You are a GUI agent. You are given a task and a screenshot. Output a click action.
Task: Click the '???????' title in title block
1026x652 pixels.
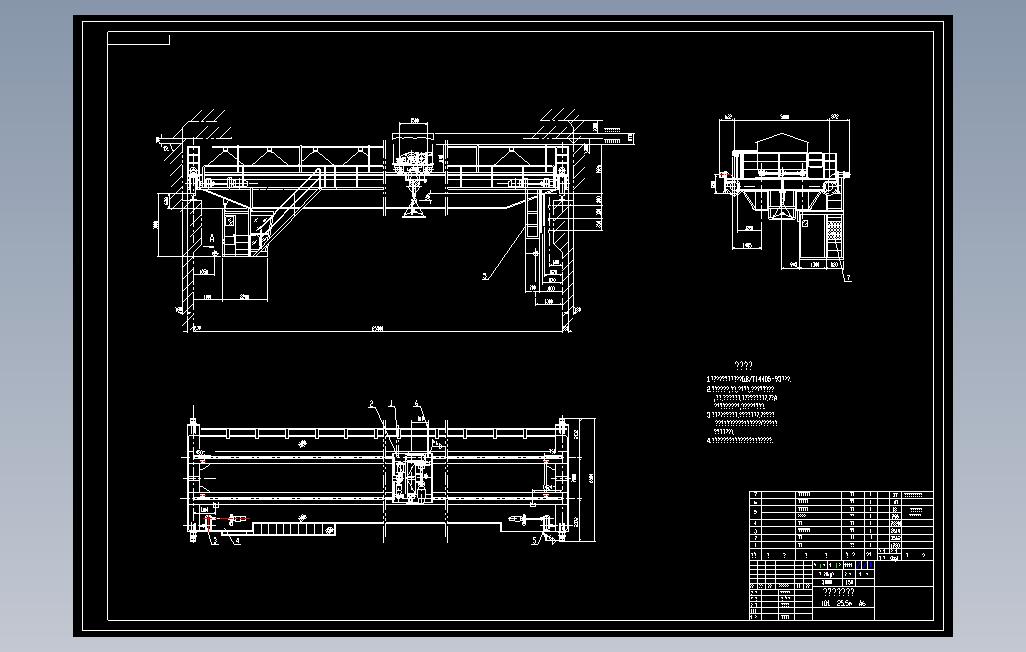(x=838, y=592)
